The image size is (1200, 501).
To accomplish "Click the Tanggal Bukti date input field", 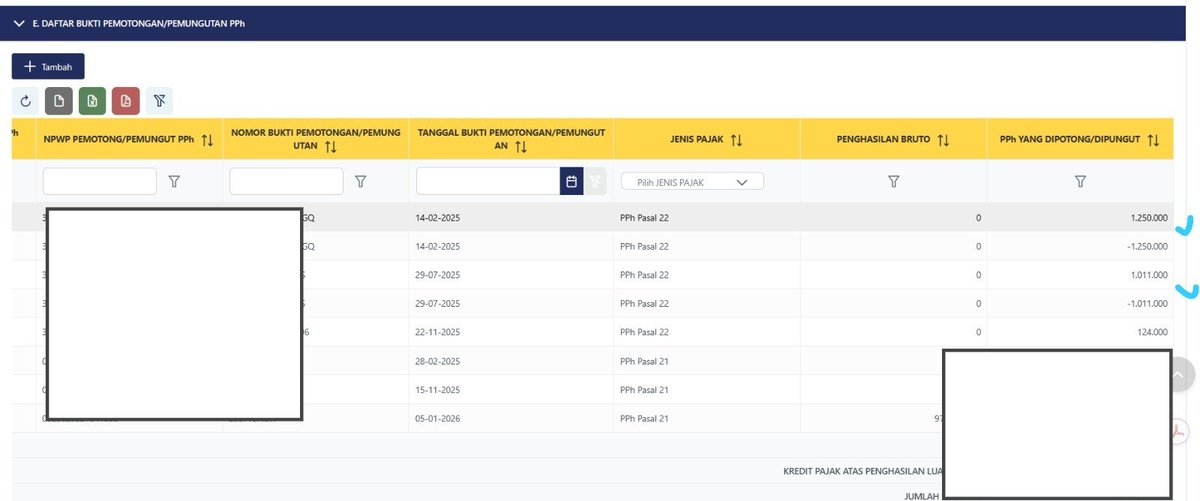I will 488,181.
